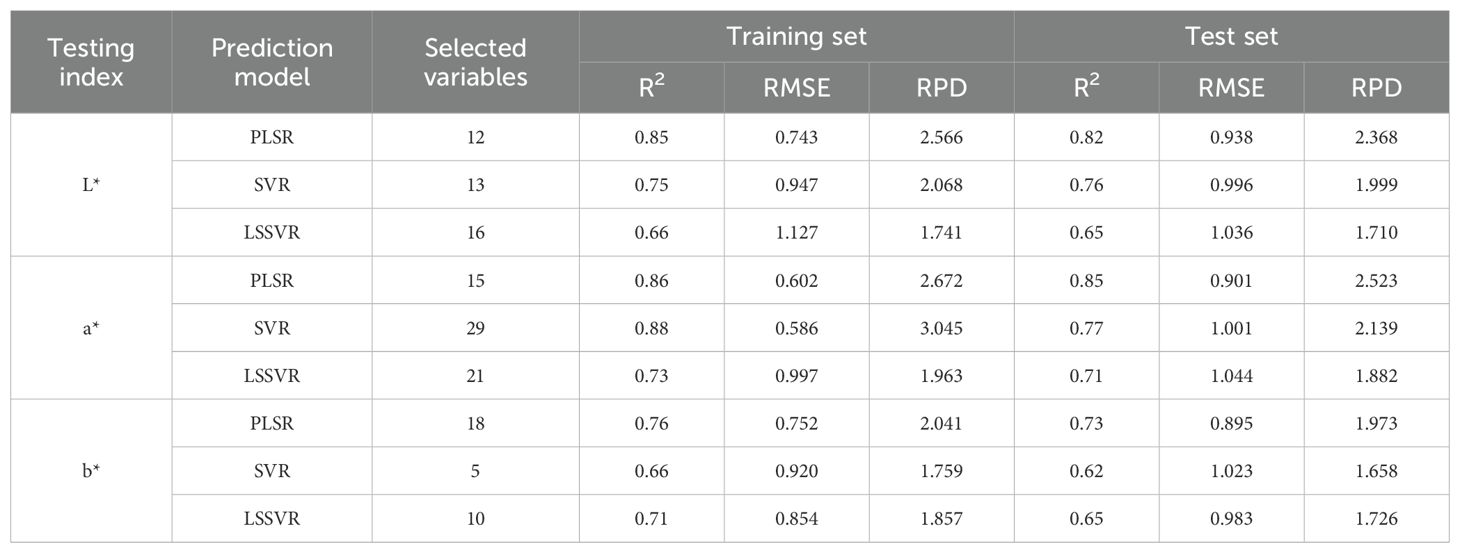Click the RMSE value 0.743
Image resolution: width=1460 pixels, height=553 pixels.
coord(796,137)
